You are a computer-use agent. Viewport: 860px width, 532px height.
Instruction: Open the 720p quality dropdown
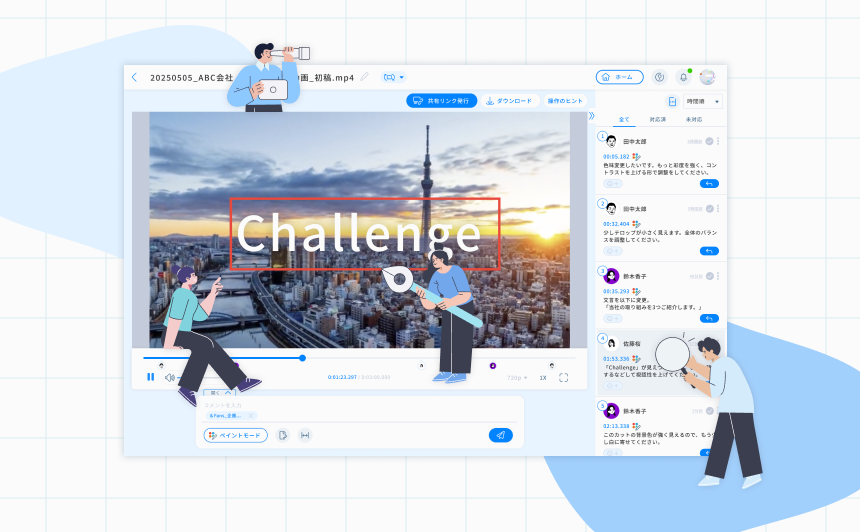(517, 378)
